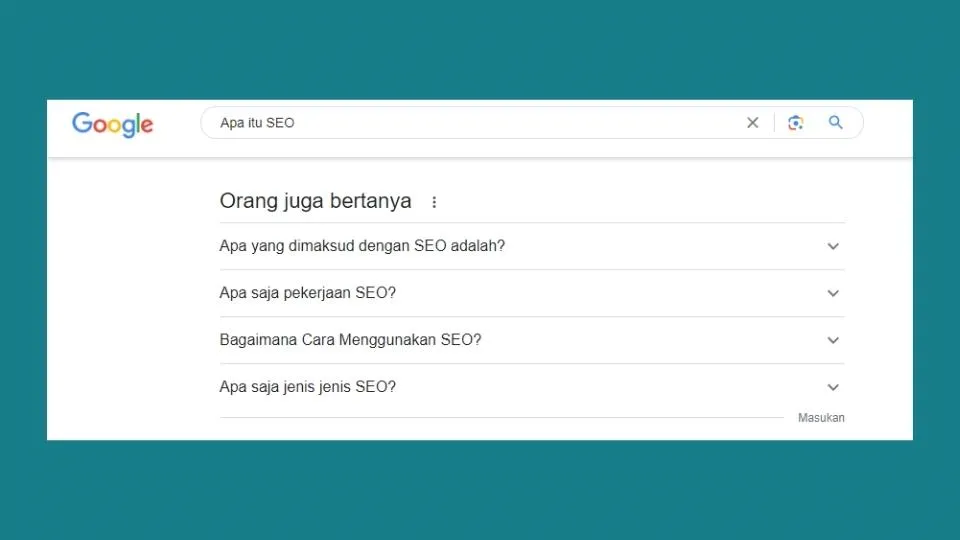Click the 'Orang juga bertanya' heading
The height and width of the screenshot is (540, 960).
(x=315, y=201)
